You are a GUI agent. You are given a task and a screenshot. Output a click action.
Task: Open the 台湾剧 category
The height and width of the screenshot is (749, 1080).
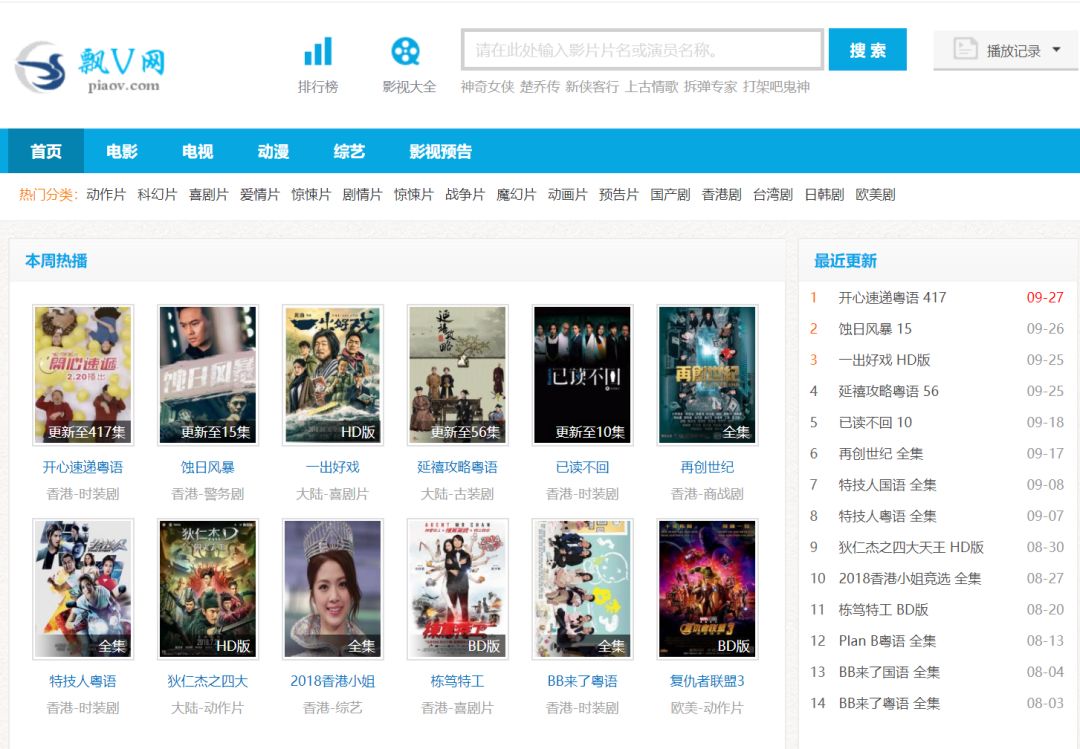pyautogui.click(x=773, y=195)
